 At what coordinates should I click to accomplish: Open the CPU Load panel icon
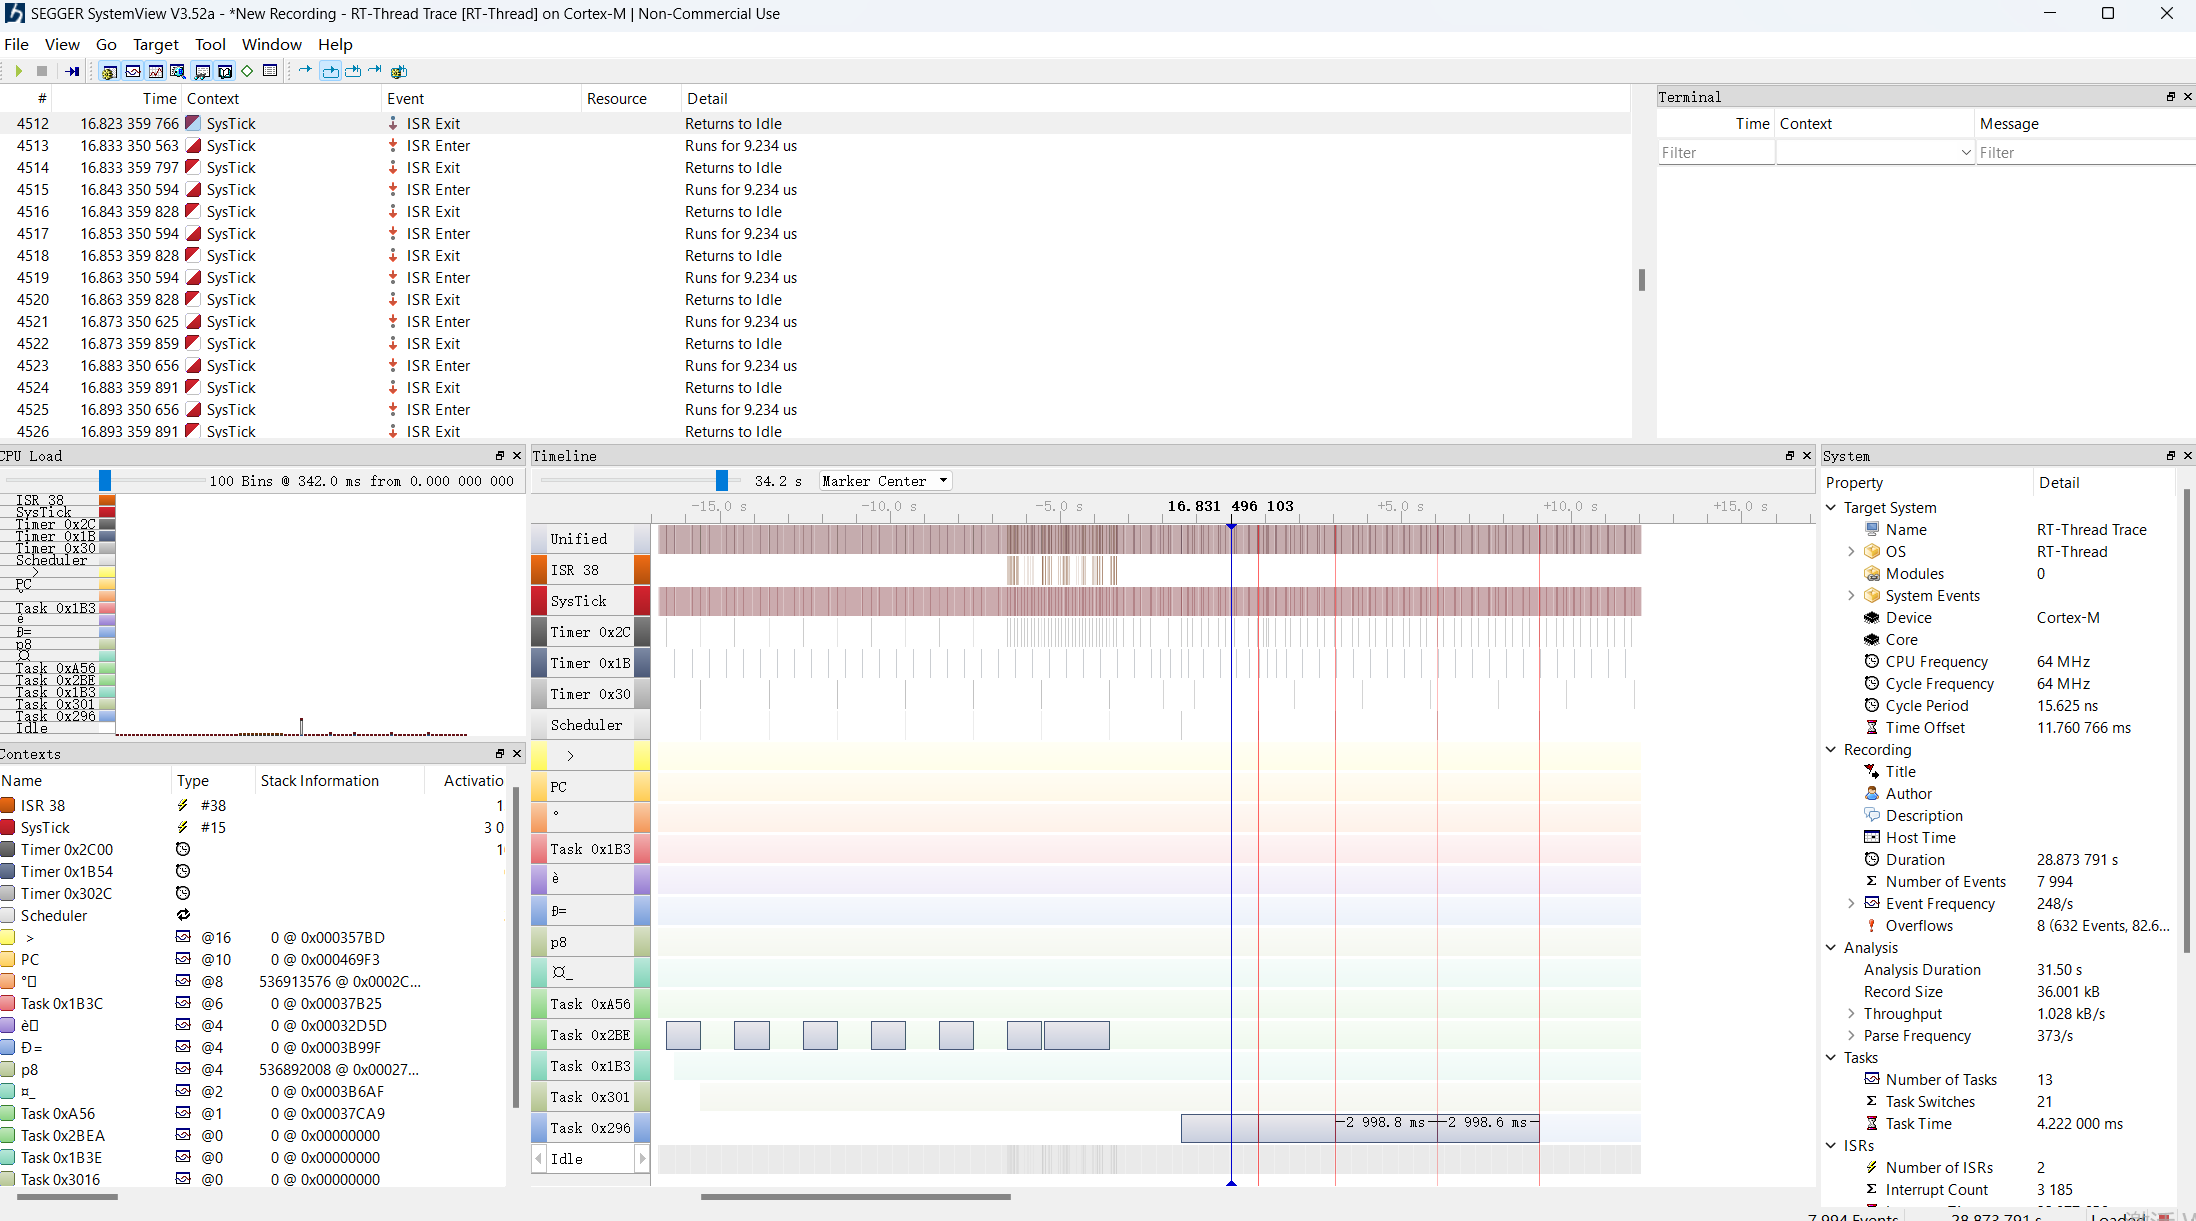(156, 71)
